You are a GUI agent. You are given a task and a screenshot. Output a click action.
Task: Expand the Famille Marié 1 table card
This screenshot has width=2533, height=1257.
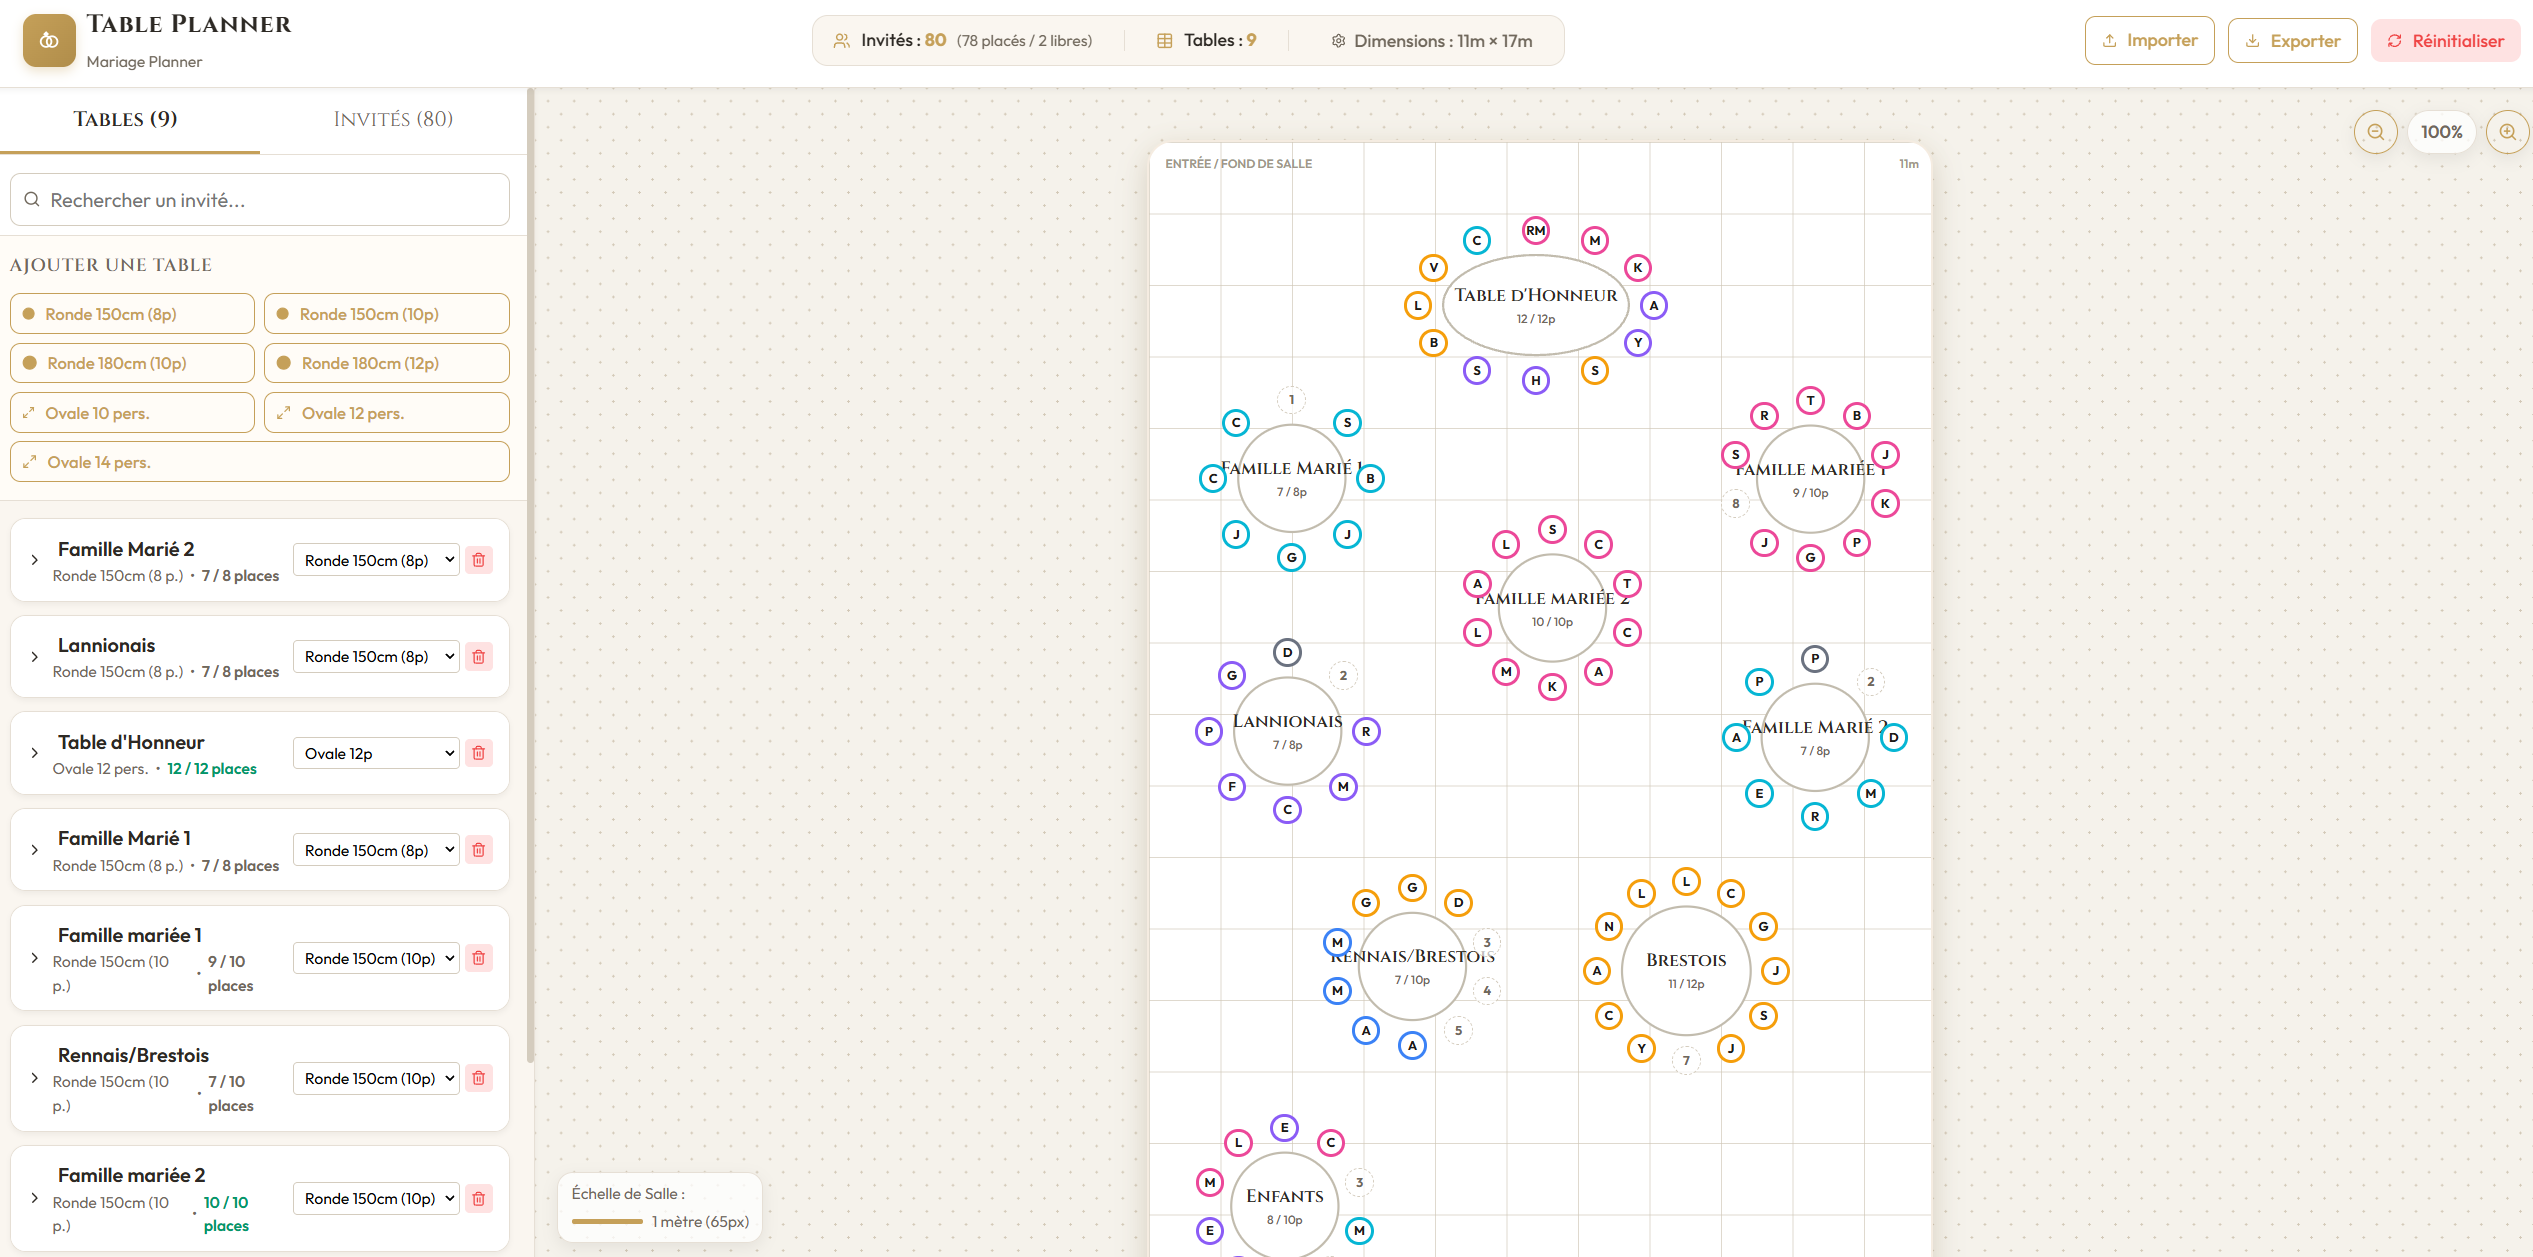pos(35,850)
